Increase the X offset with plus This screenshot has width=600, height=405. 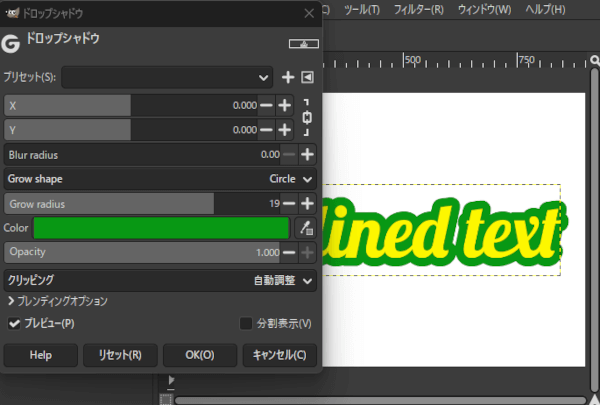(x=285, y=105)
